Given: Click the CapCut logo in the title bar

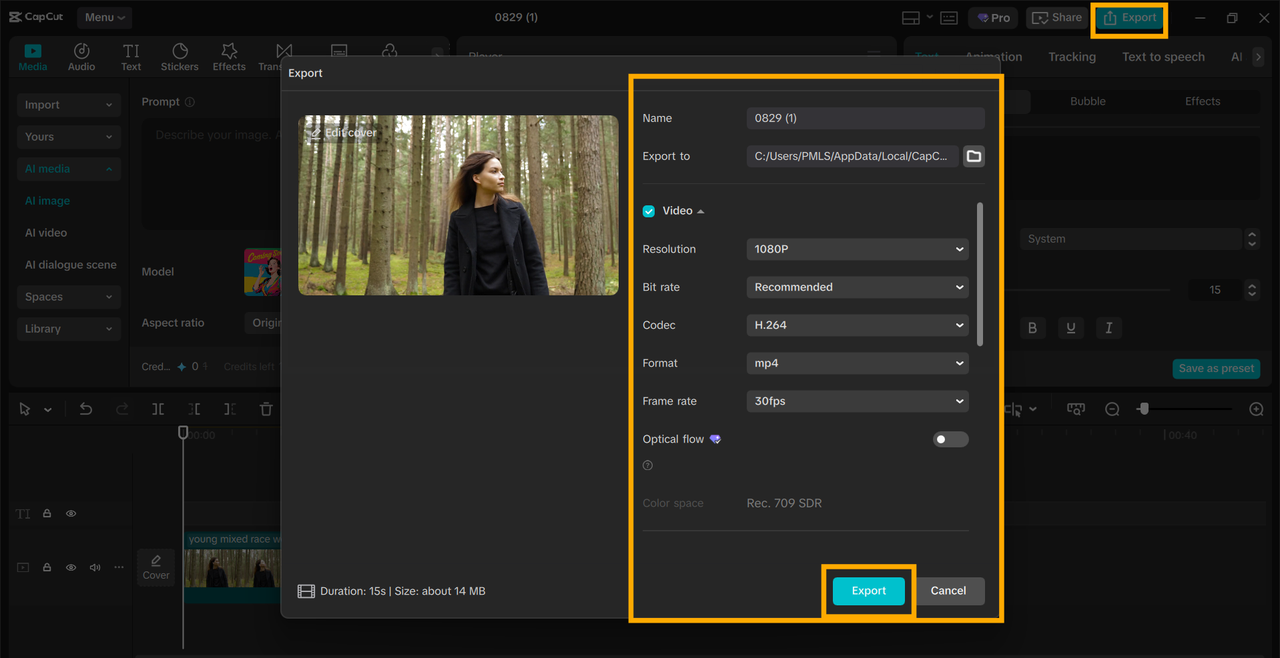Looking at the screenshot, I should pos(37,17).
